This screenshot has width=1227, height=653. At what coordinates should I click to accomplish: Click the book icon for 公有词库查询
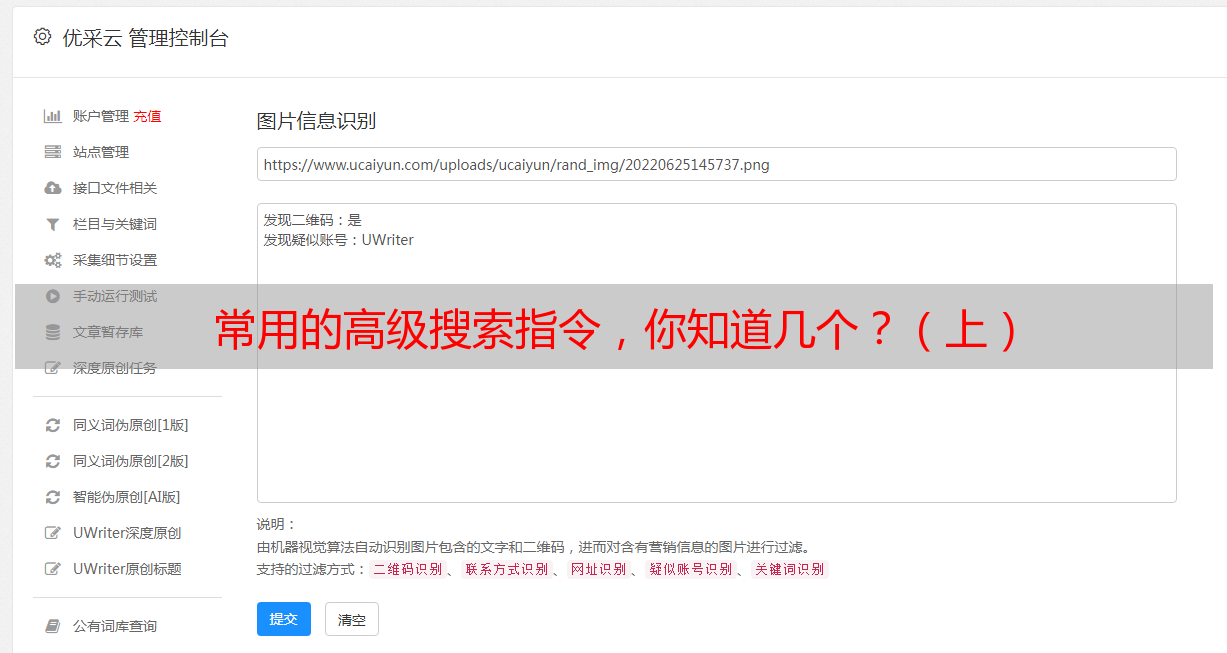(53, 626)
